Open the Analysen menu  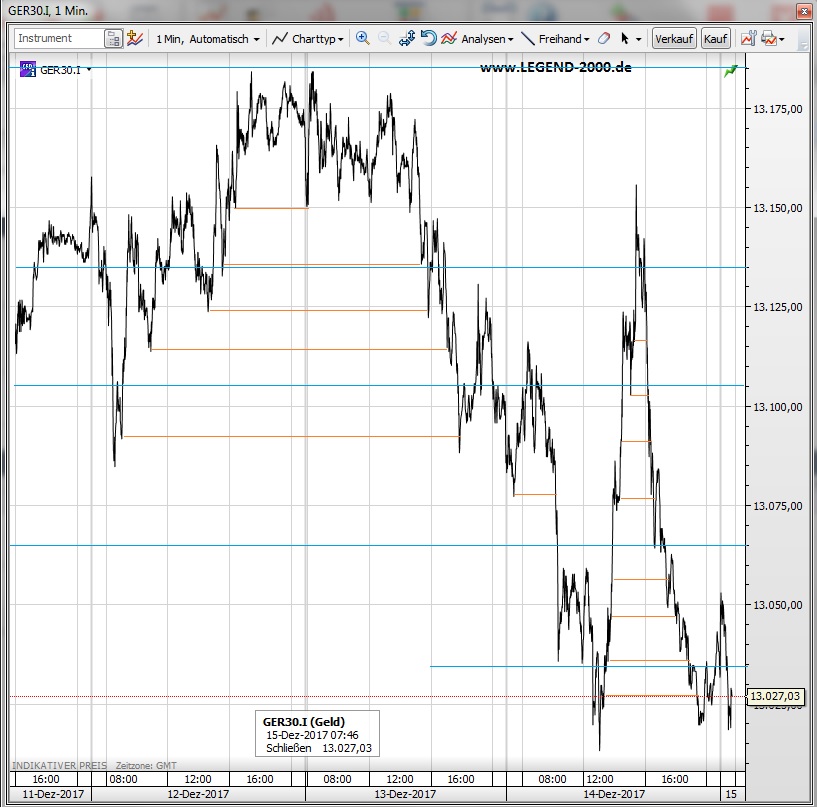478,39
